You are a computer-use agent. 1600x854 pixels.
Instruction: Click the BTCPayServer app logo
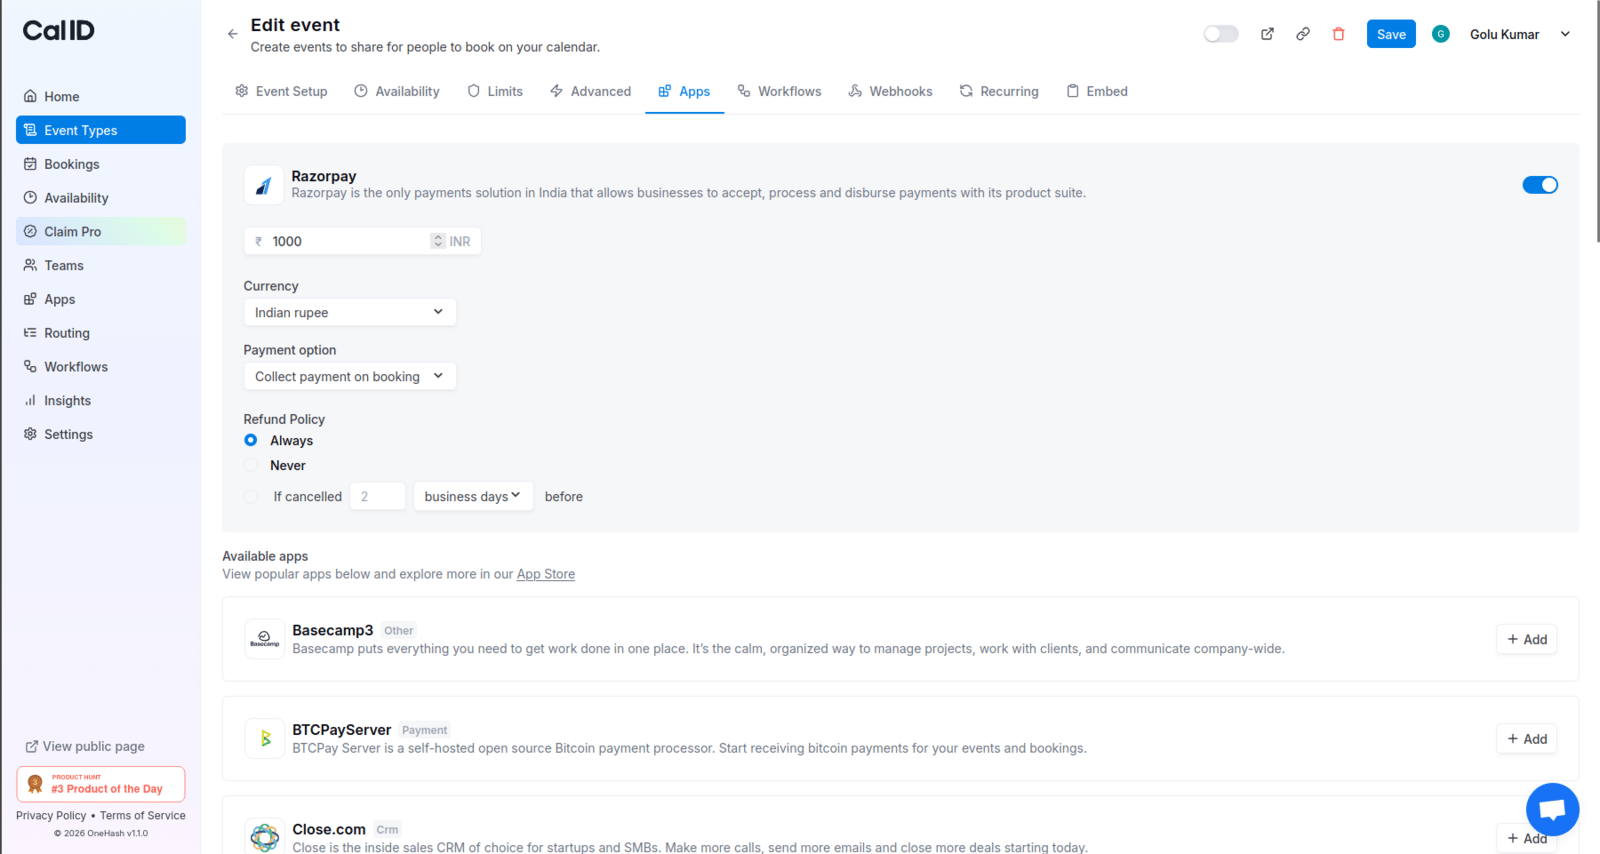pyautogui.click(x=264, y=739)
